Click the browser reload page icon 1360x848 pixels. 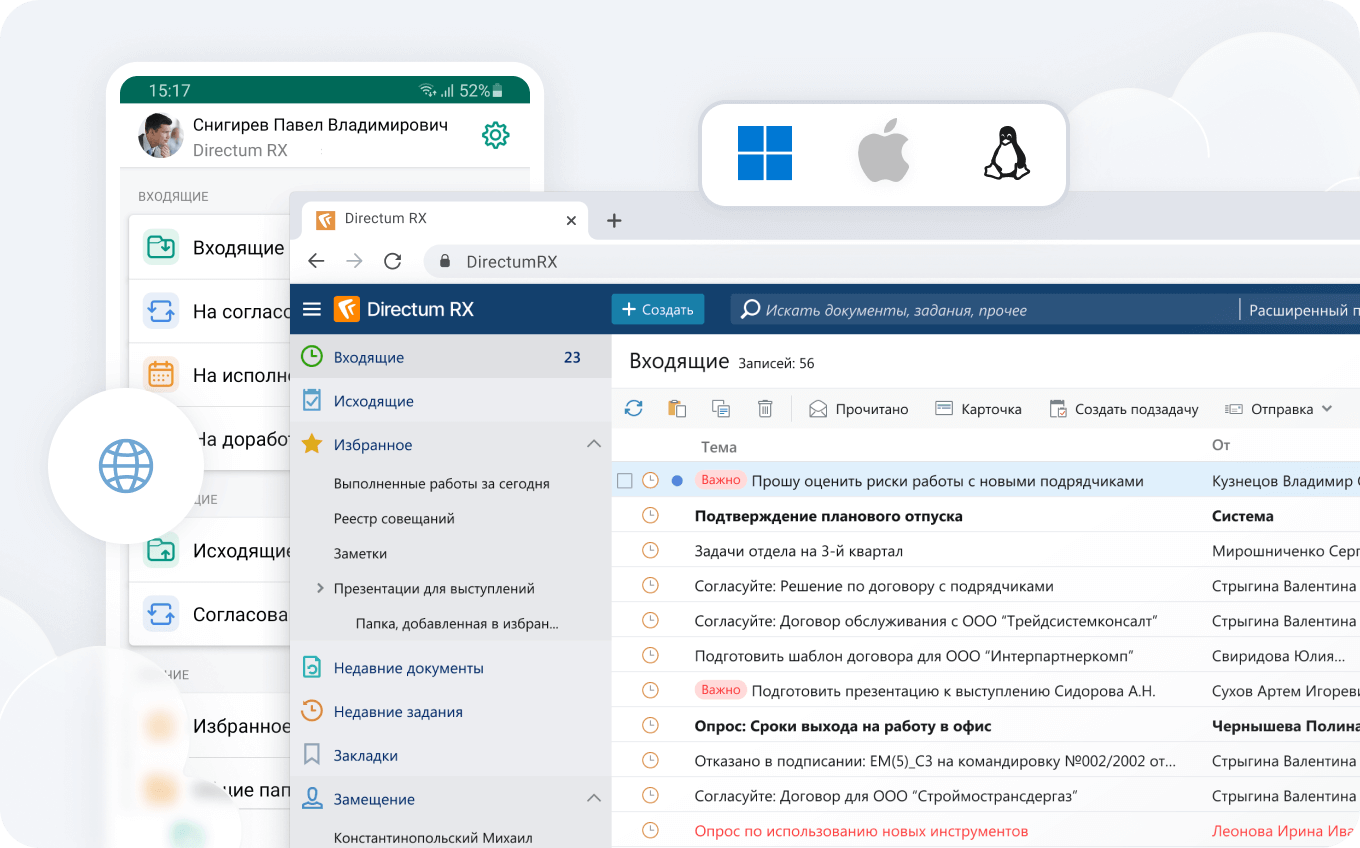393,261
